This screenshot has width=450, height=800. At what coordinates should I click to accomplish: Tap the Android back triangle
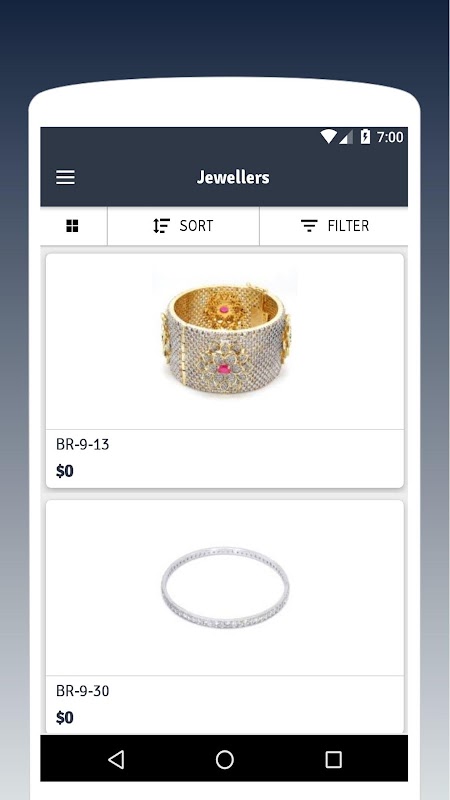[116, 760]
